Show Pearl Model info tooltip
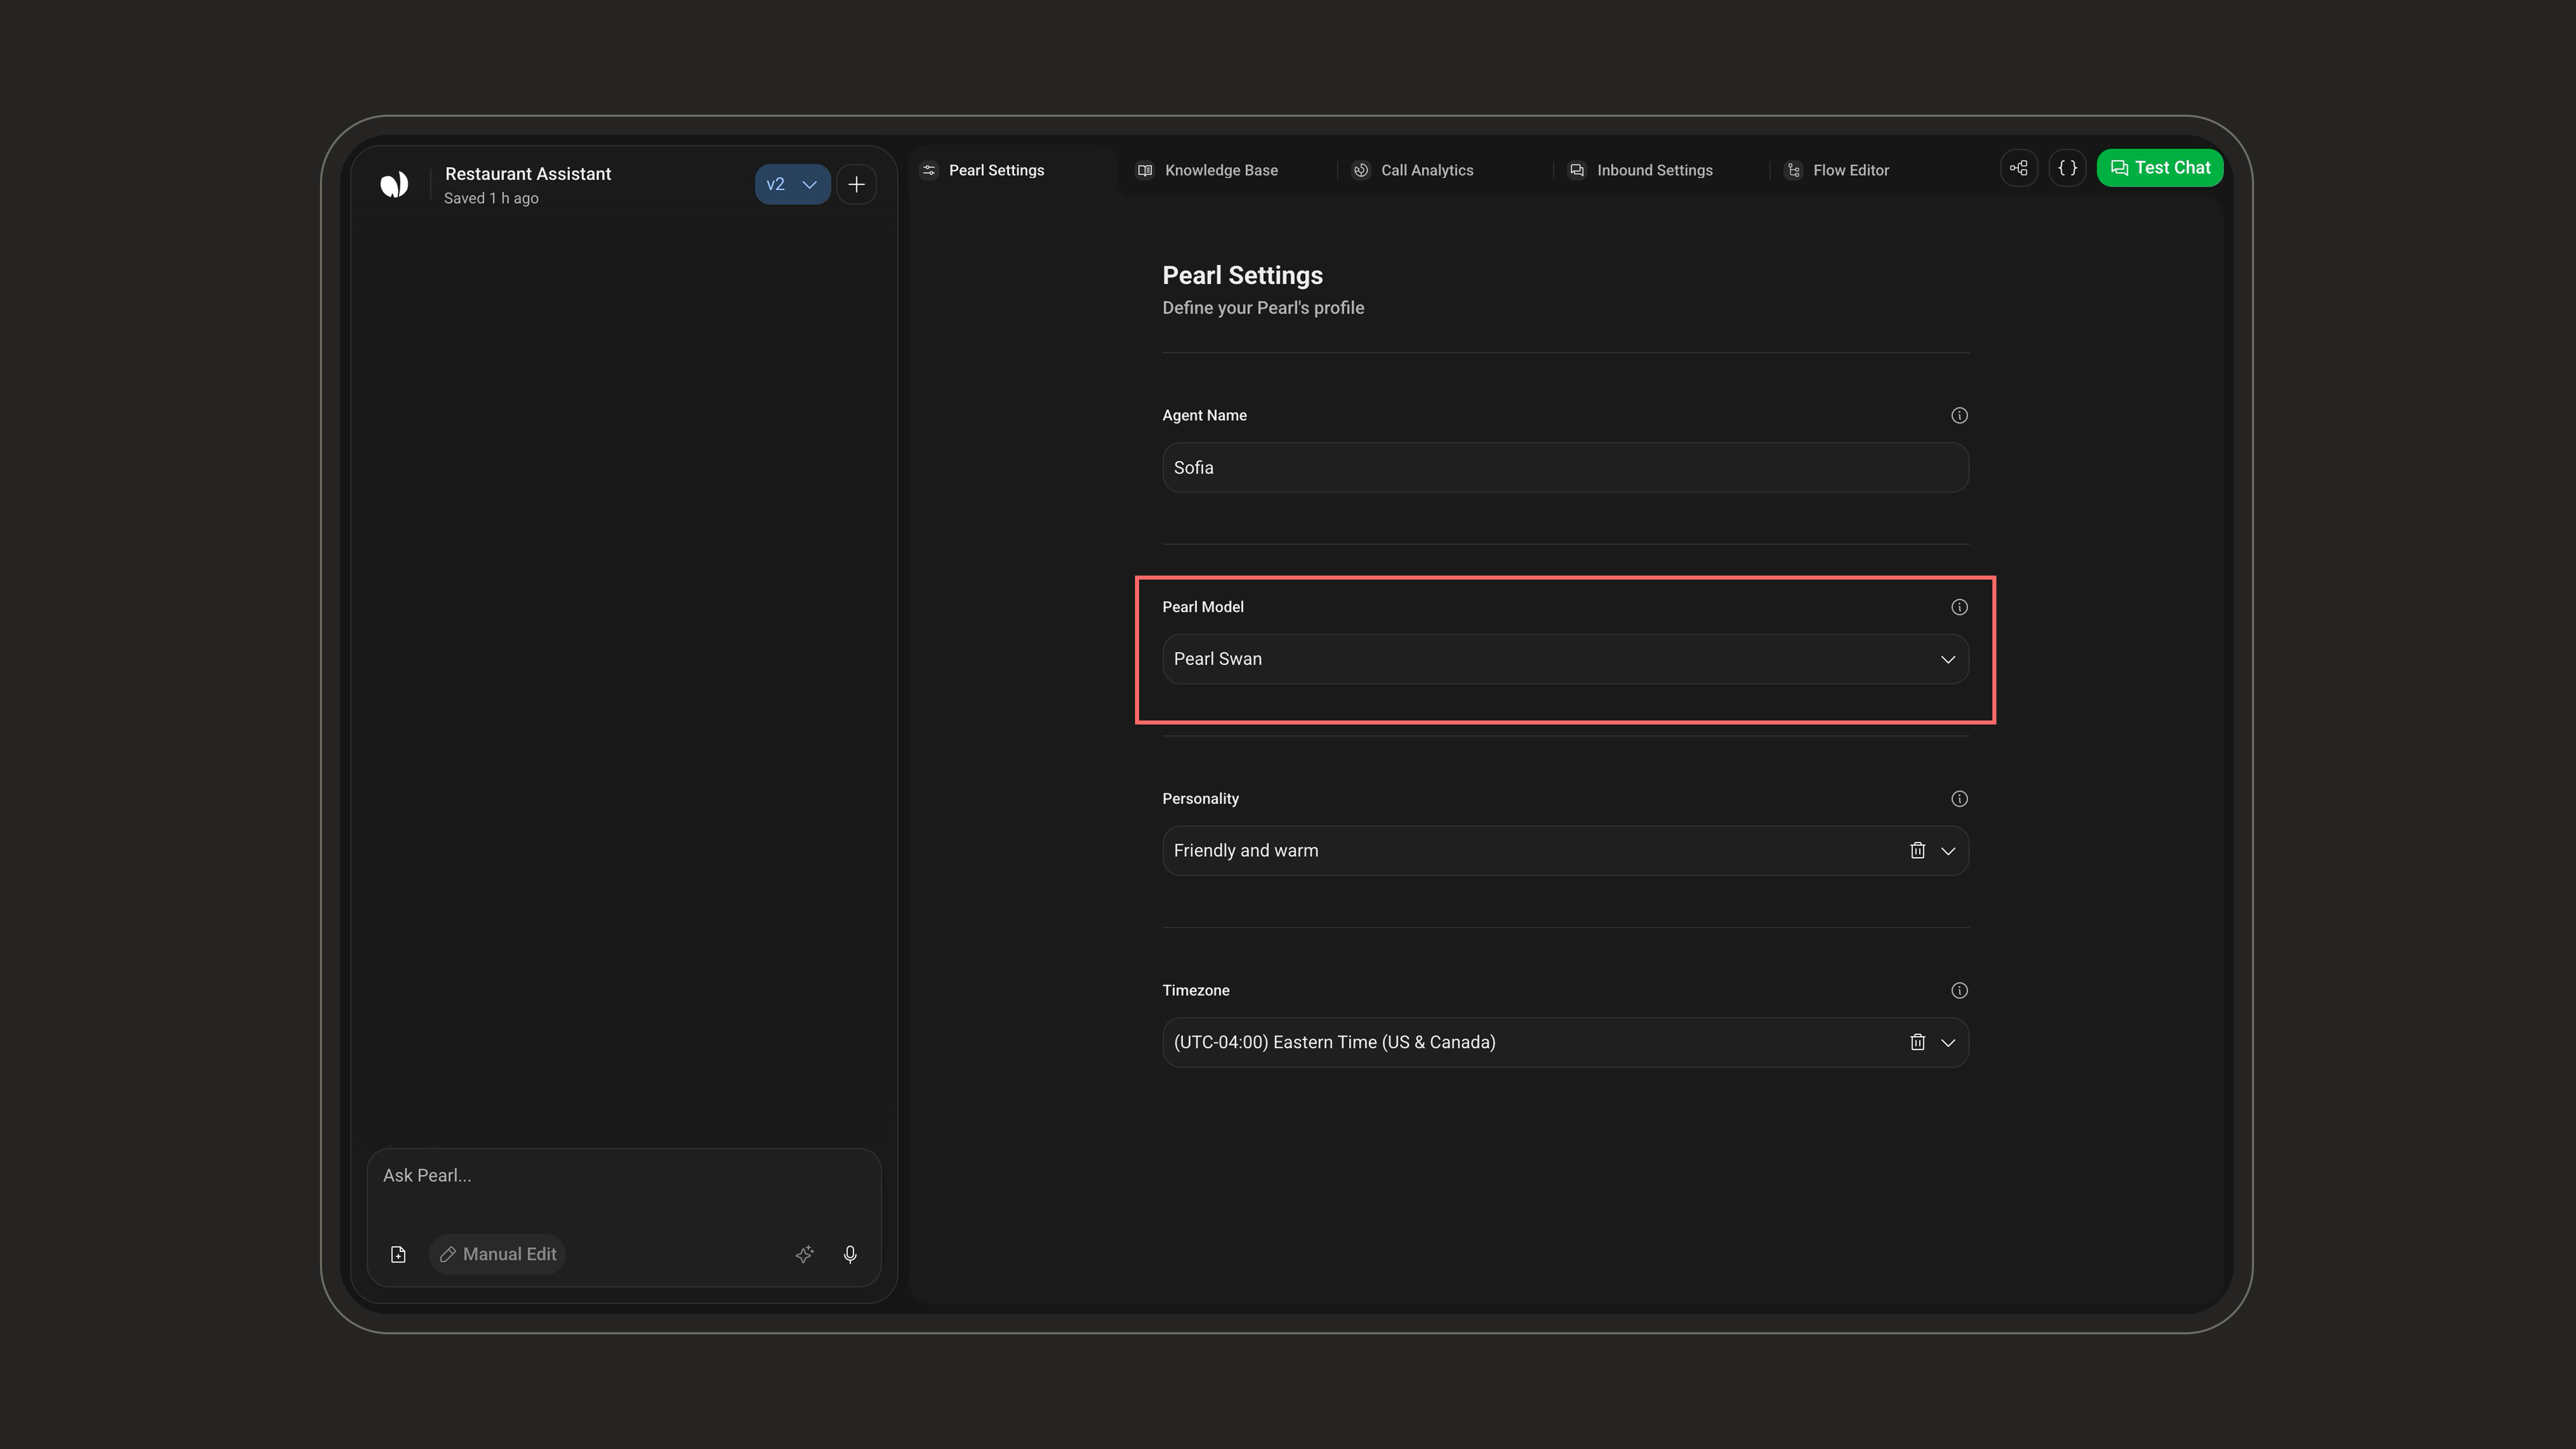The width and height of the screenshot is (2576, 1449). [x=1959, y=607]
